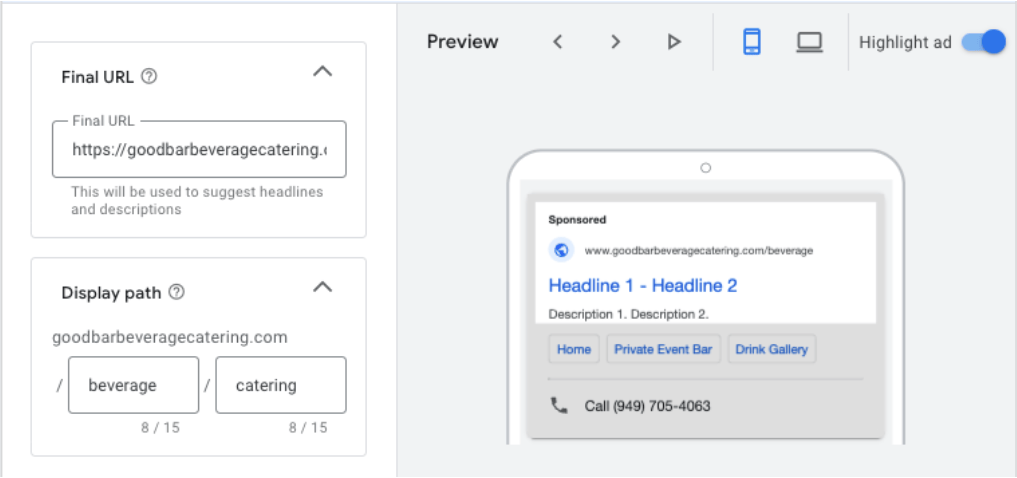1017x478 pixels.
Task: Click the Home sitelink in preview
Action: click(x=574, y=349)
